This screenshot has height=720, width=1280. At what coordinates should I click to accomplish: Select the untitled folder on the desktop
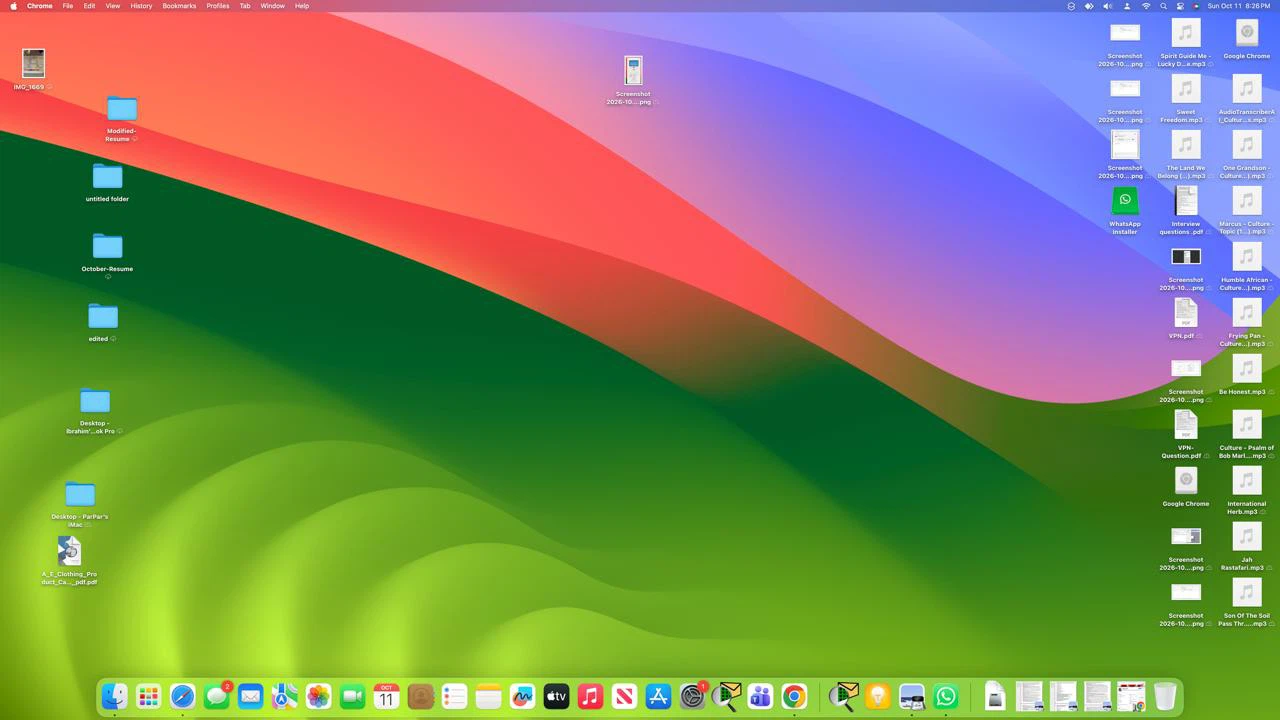tap(107, 176)
